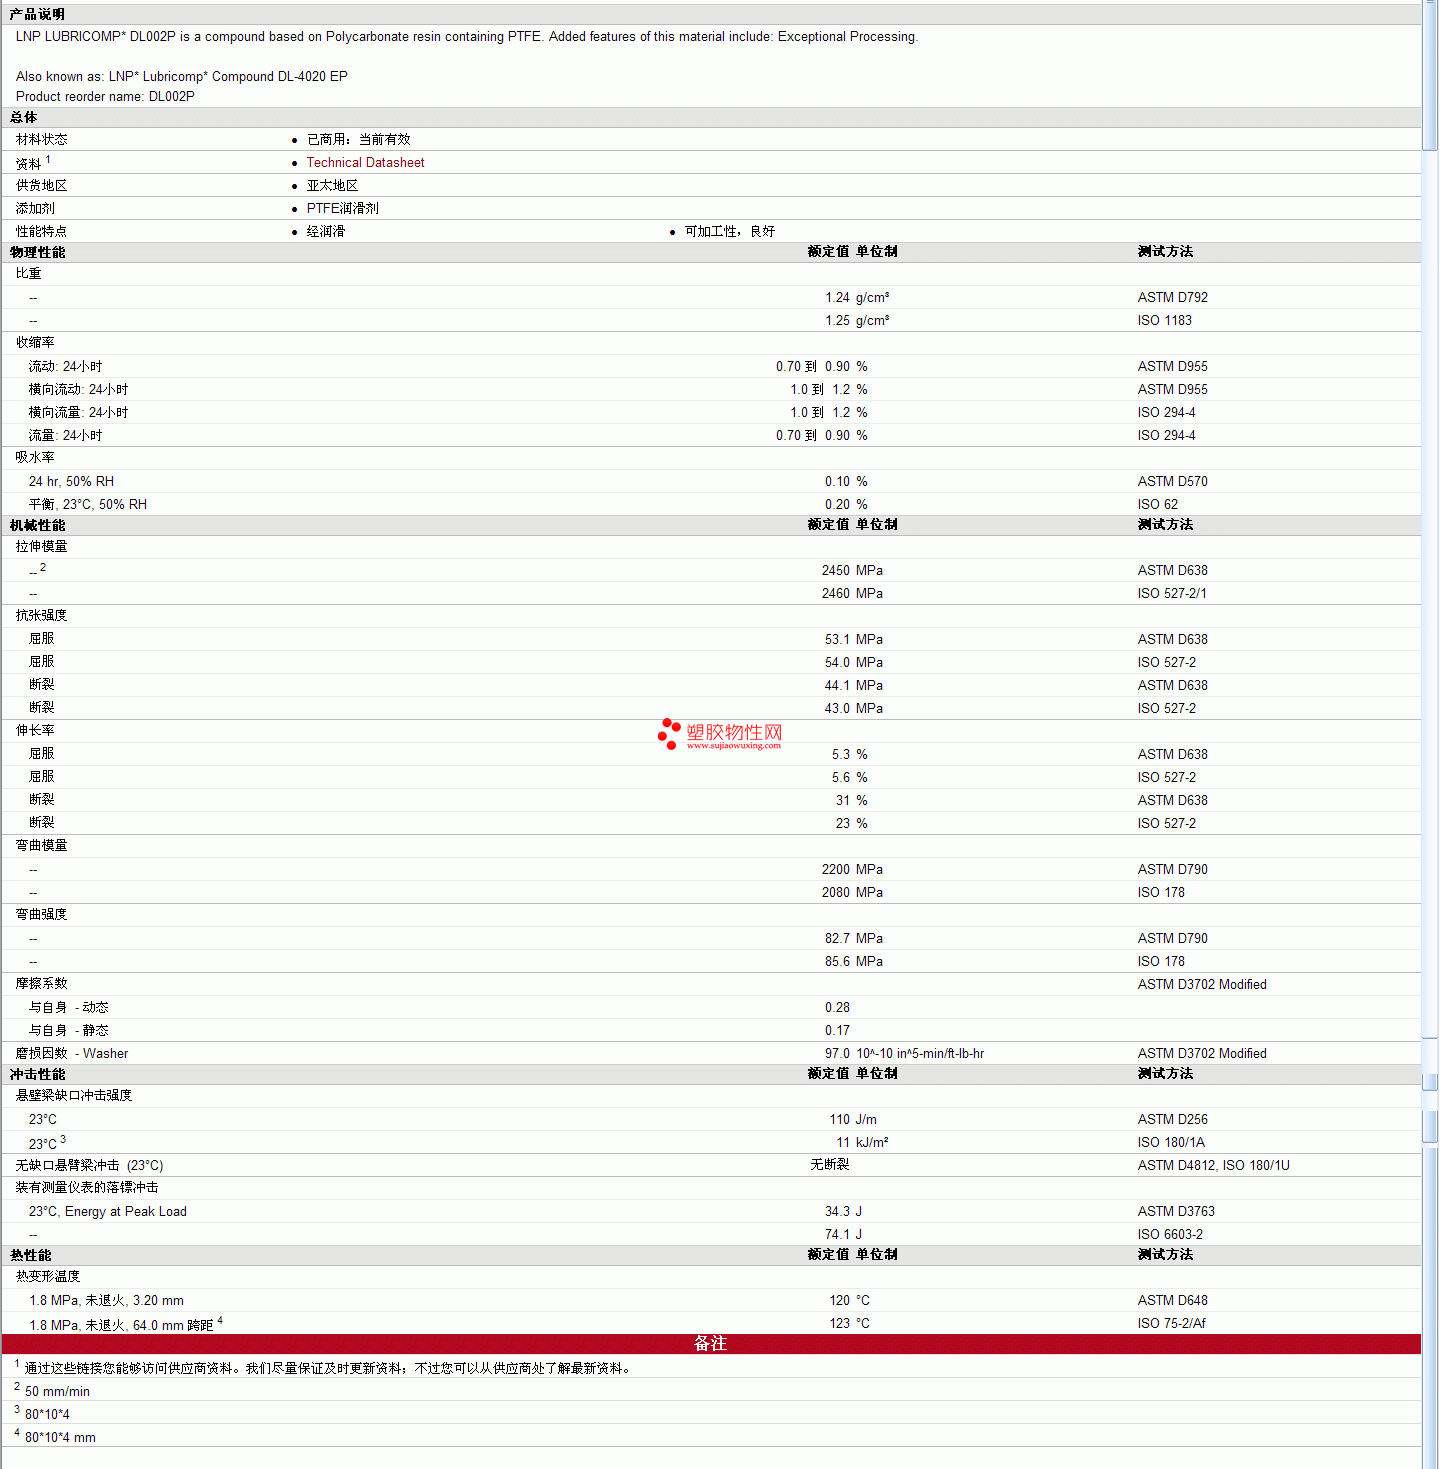Click the 摩擦系数 row heading
This screenshot has height=1469, width=1440.
pos(41,983)
